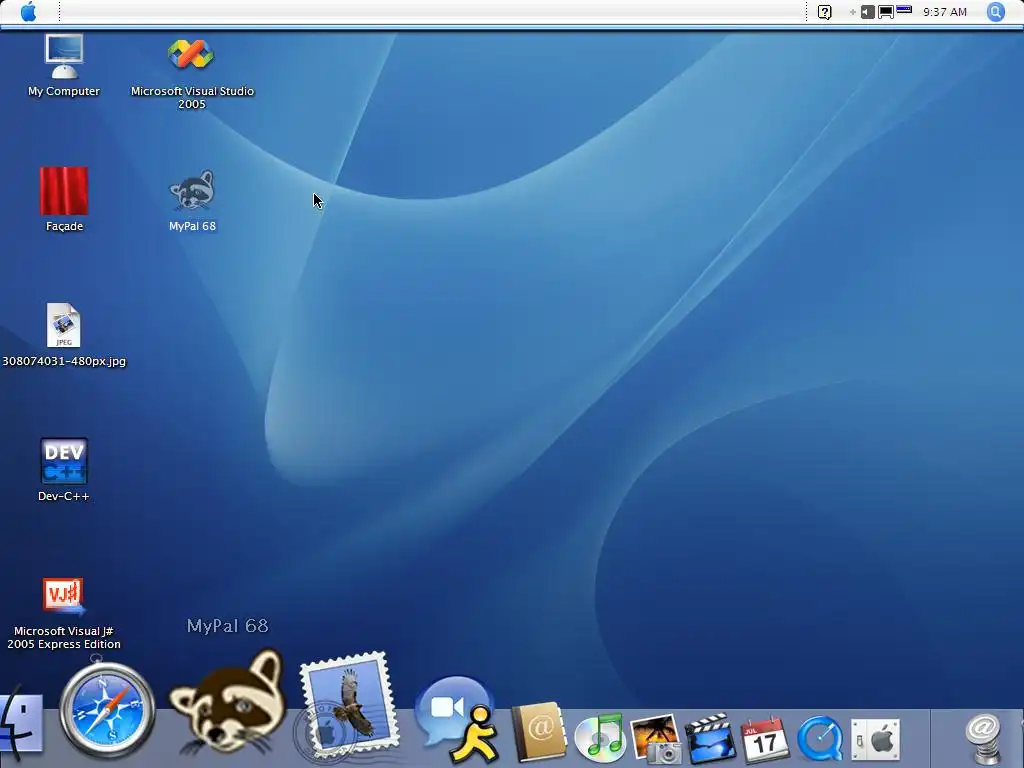Open Finder from the dock
Viewport: 1024px width, 768px height.
click(22, 725)
